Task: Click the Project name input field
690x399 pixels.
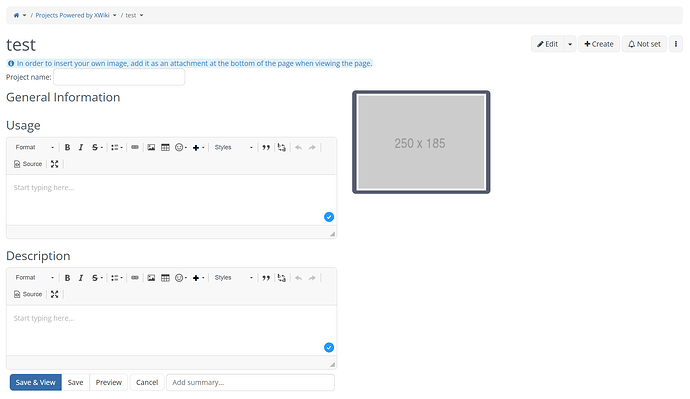Action: click(119, 77)
